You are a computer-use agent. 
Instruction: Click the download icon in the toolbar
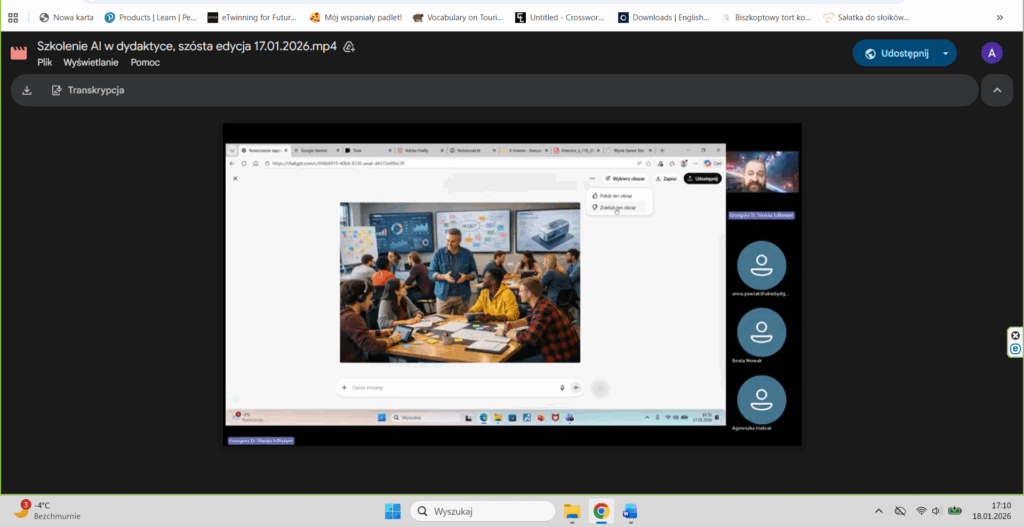(x=27, y=90)
